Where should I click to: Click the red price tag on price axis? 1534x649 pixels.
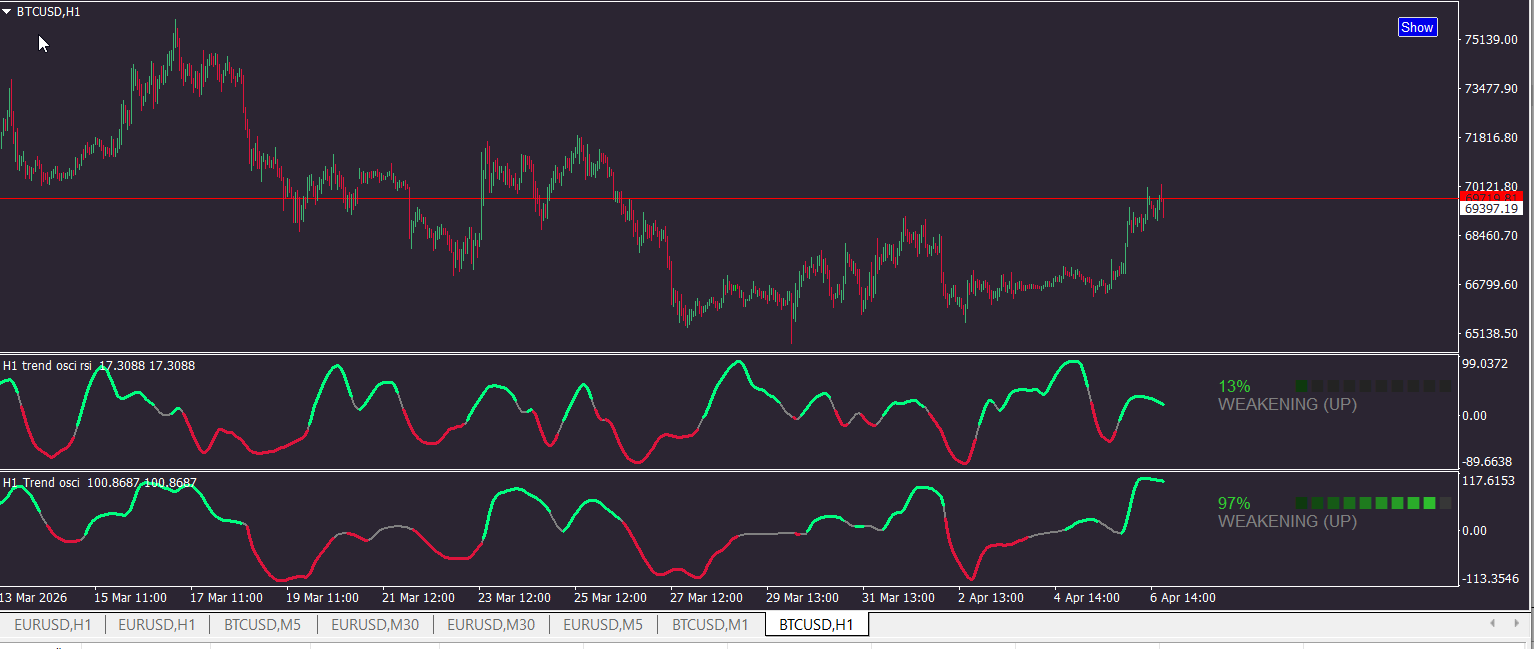coord(1491,197)
